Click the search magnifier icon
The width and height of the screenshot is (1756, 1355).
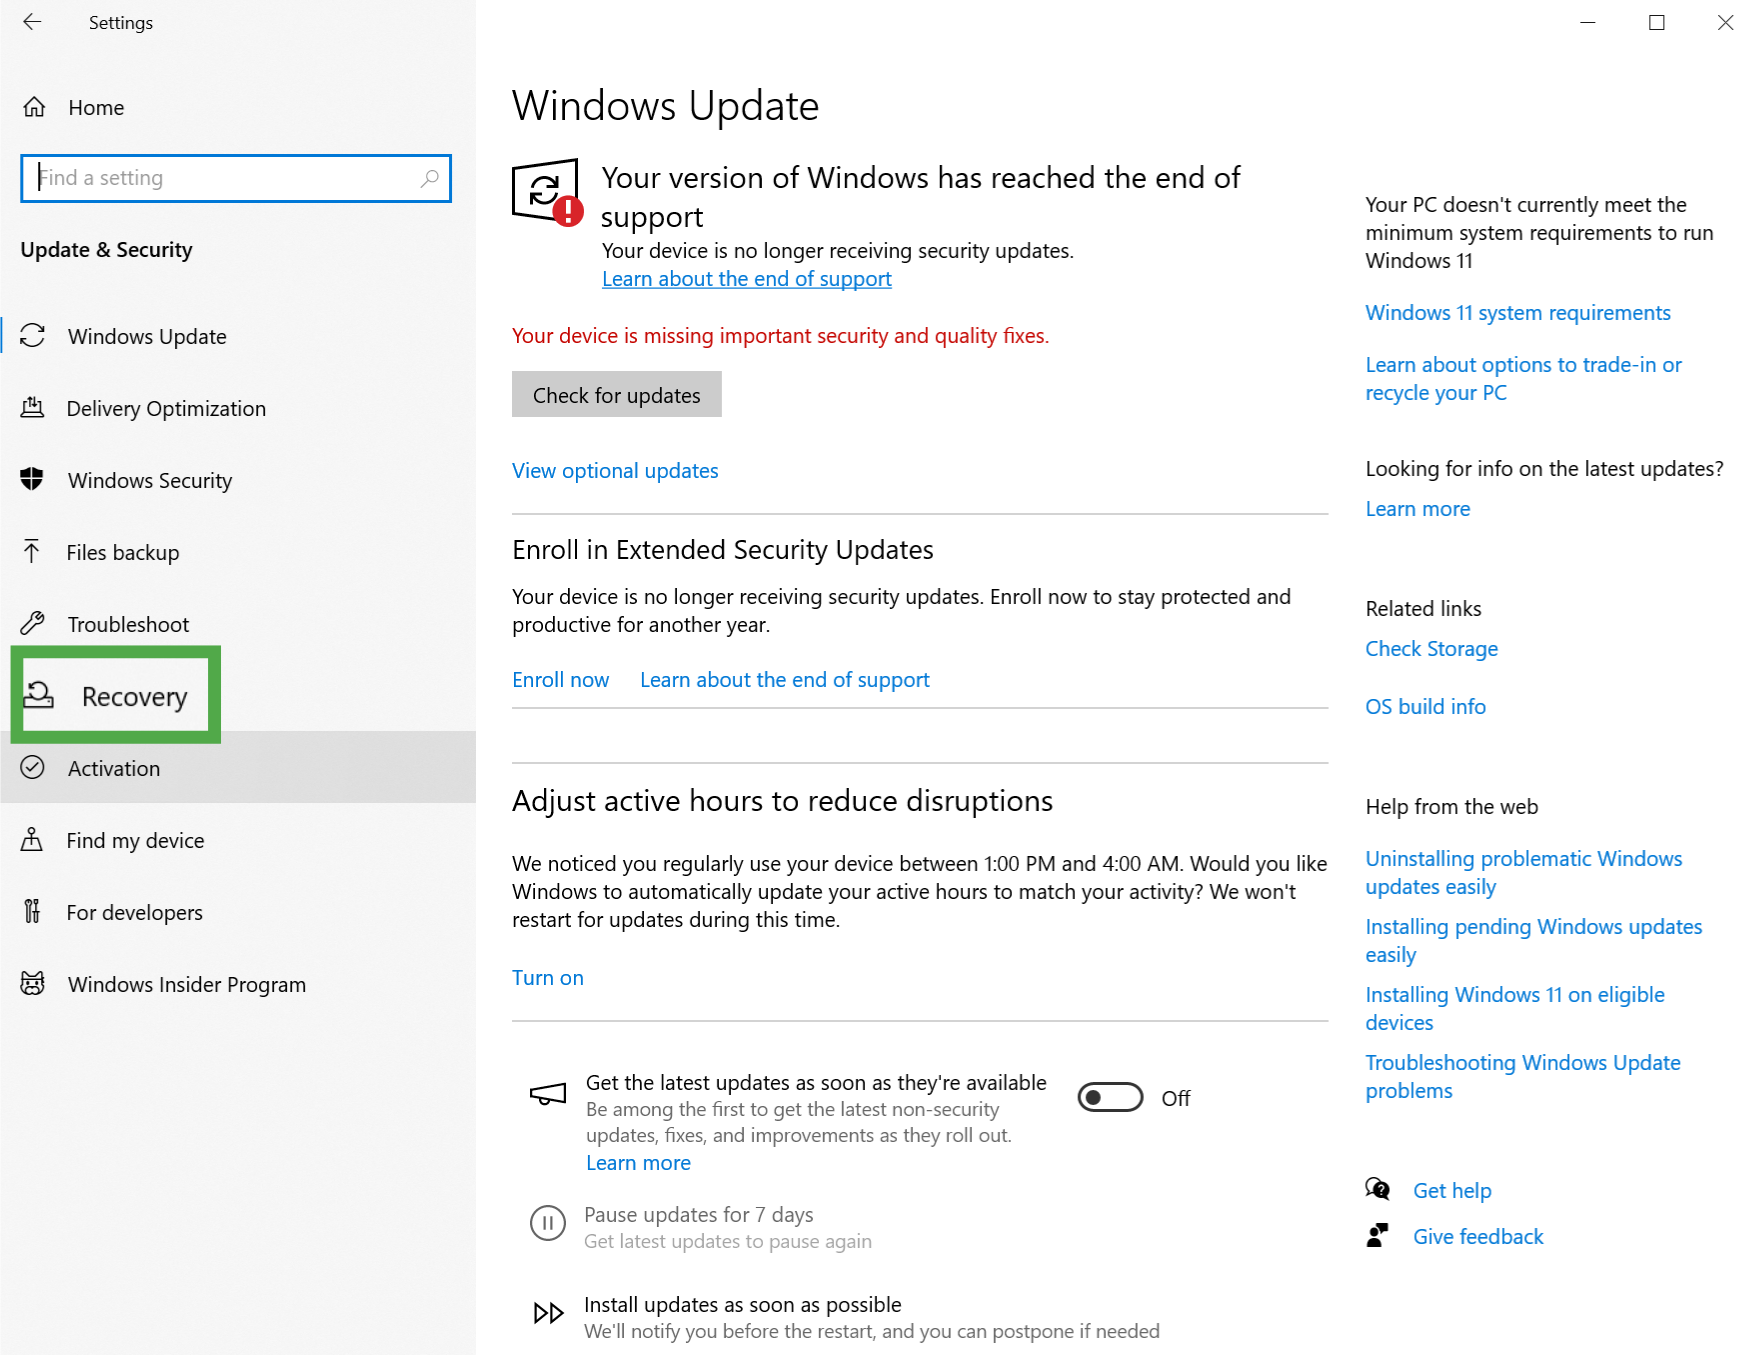(429, 178)
